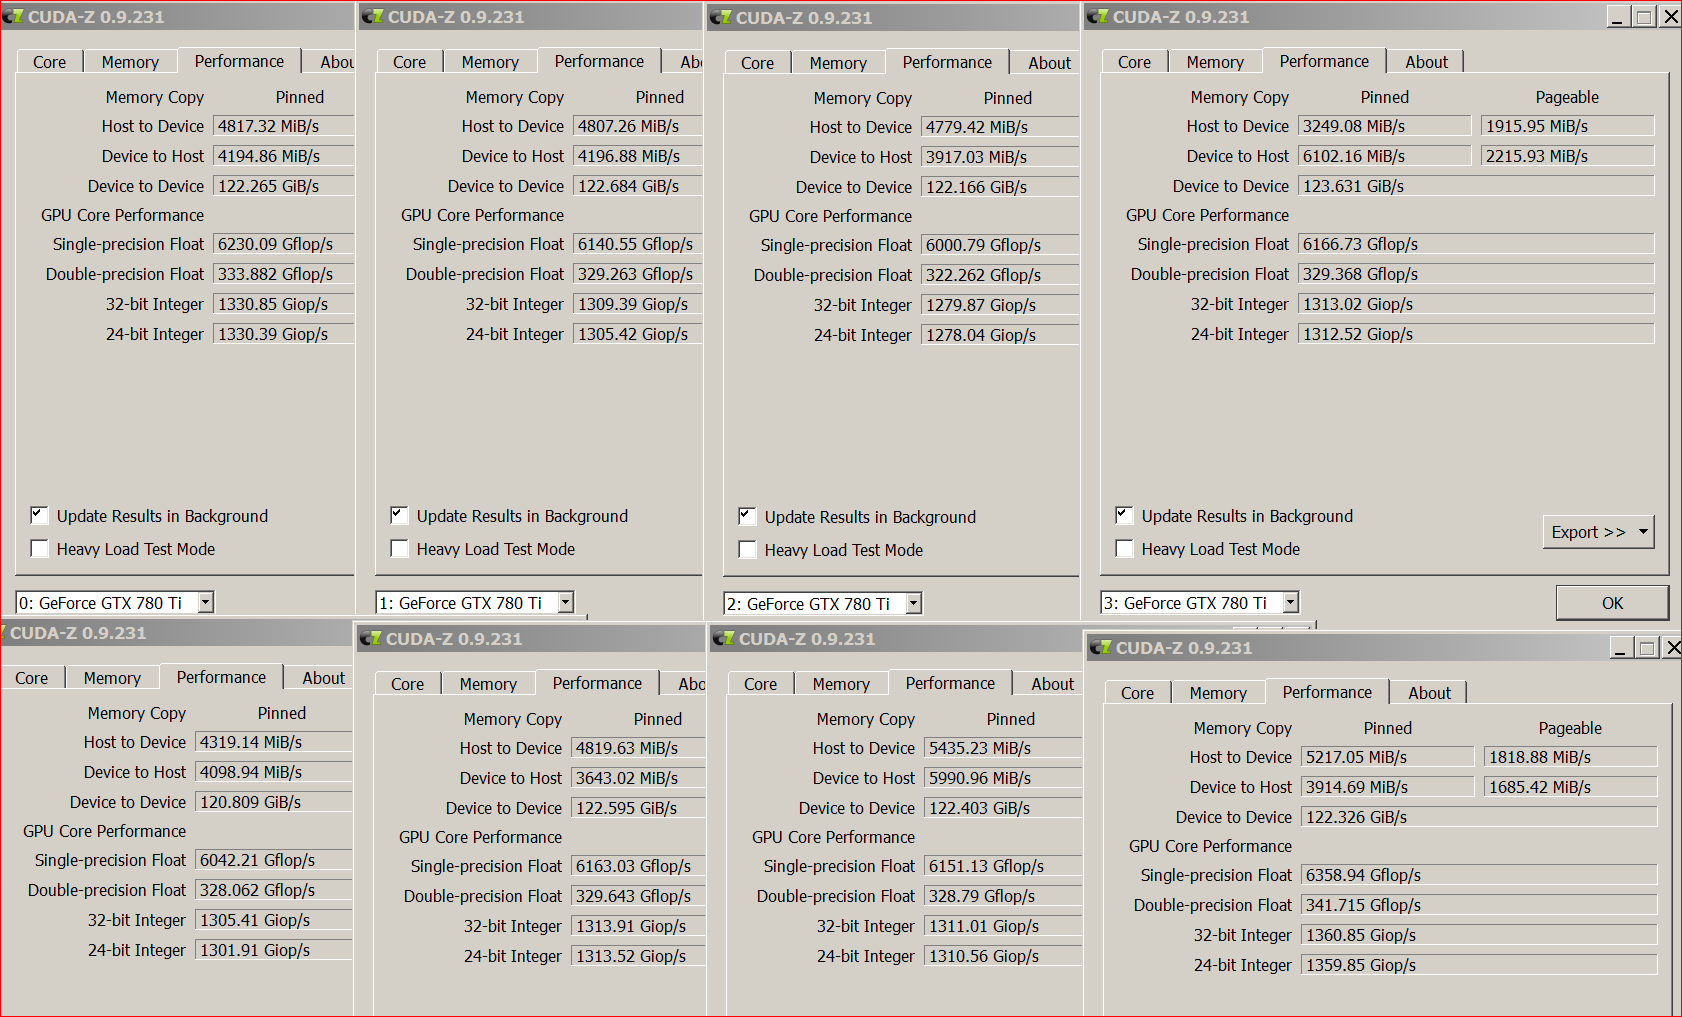Click the CUDA-Z logo in GPU 3 window title bar
1682x1017 pixels.
point(1097,16)
